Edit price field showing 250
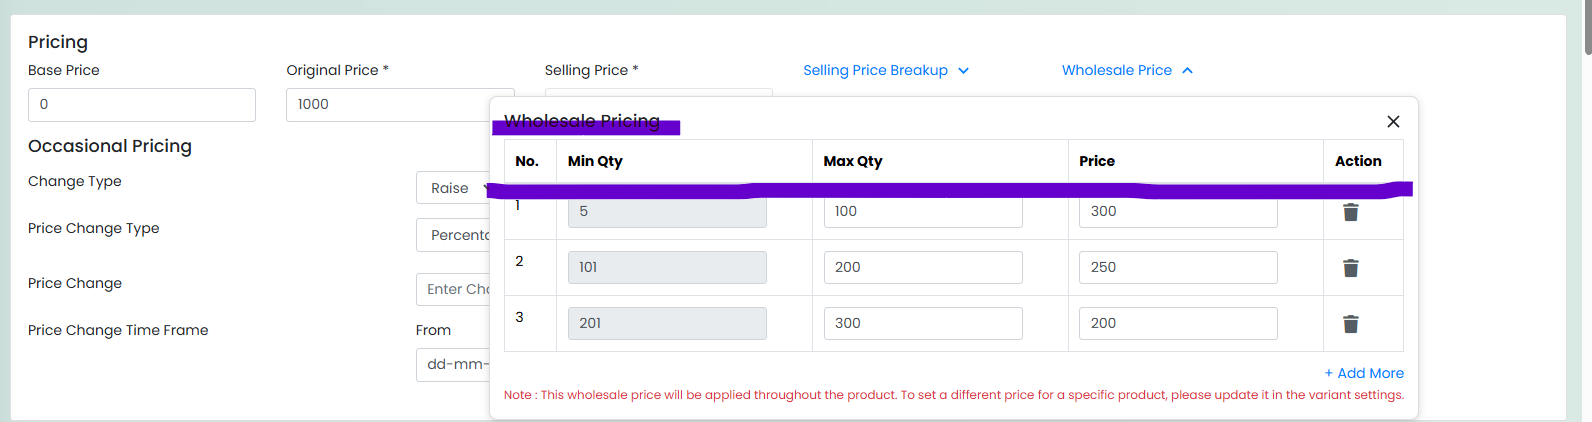Screen dimensions: 1592x422 (x=1178, y=267)
